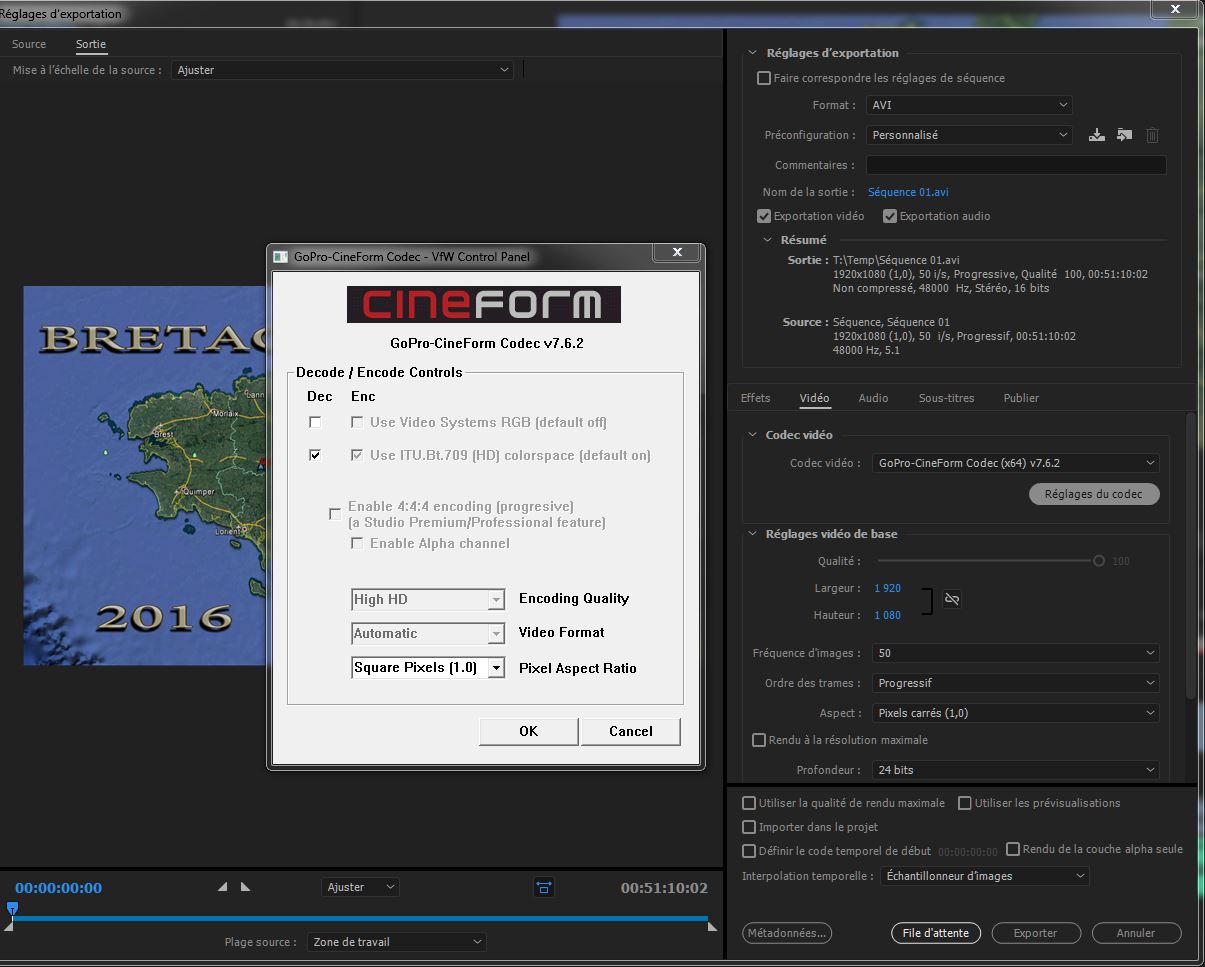Import a preset icon
The height and width of the screenshot is (967, 1205).
pyautogui.click(x=1124, y=135)
